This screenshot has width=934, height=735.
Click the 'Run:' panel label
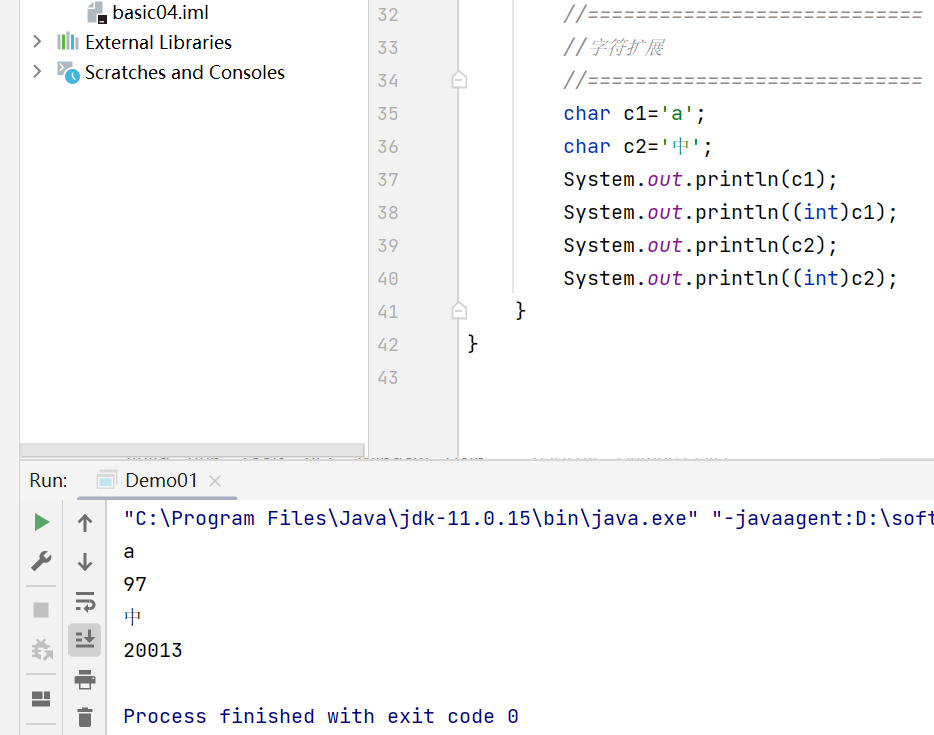pyautogui.click(x=48, y=481)
